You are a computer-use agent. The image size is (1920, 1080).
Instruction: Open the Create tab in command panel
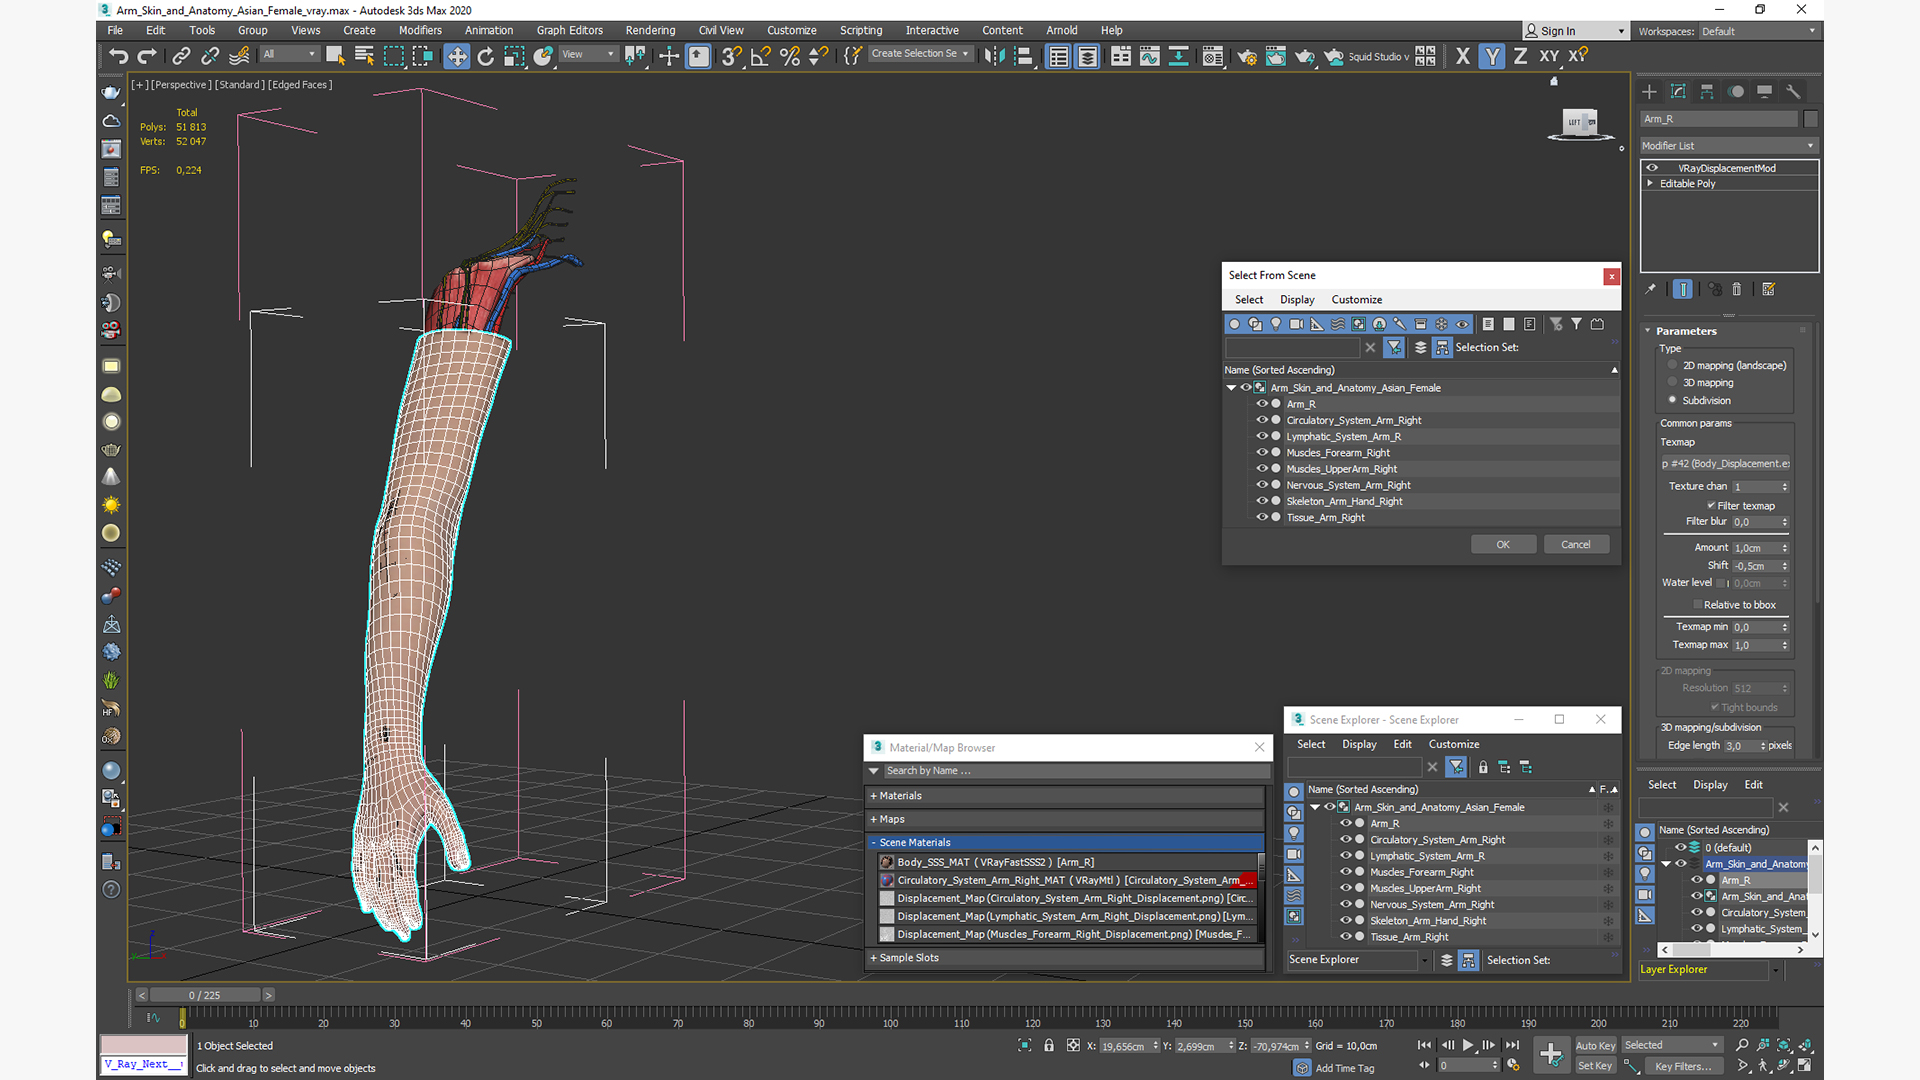[x=1649, y=91]
